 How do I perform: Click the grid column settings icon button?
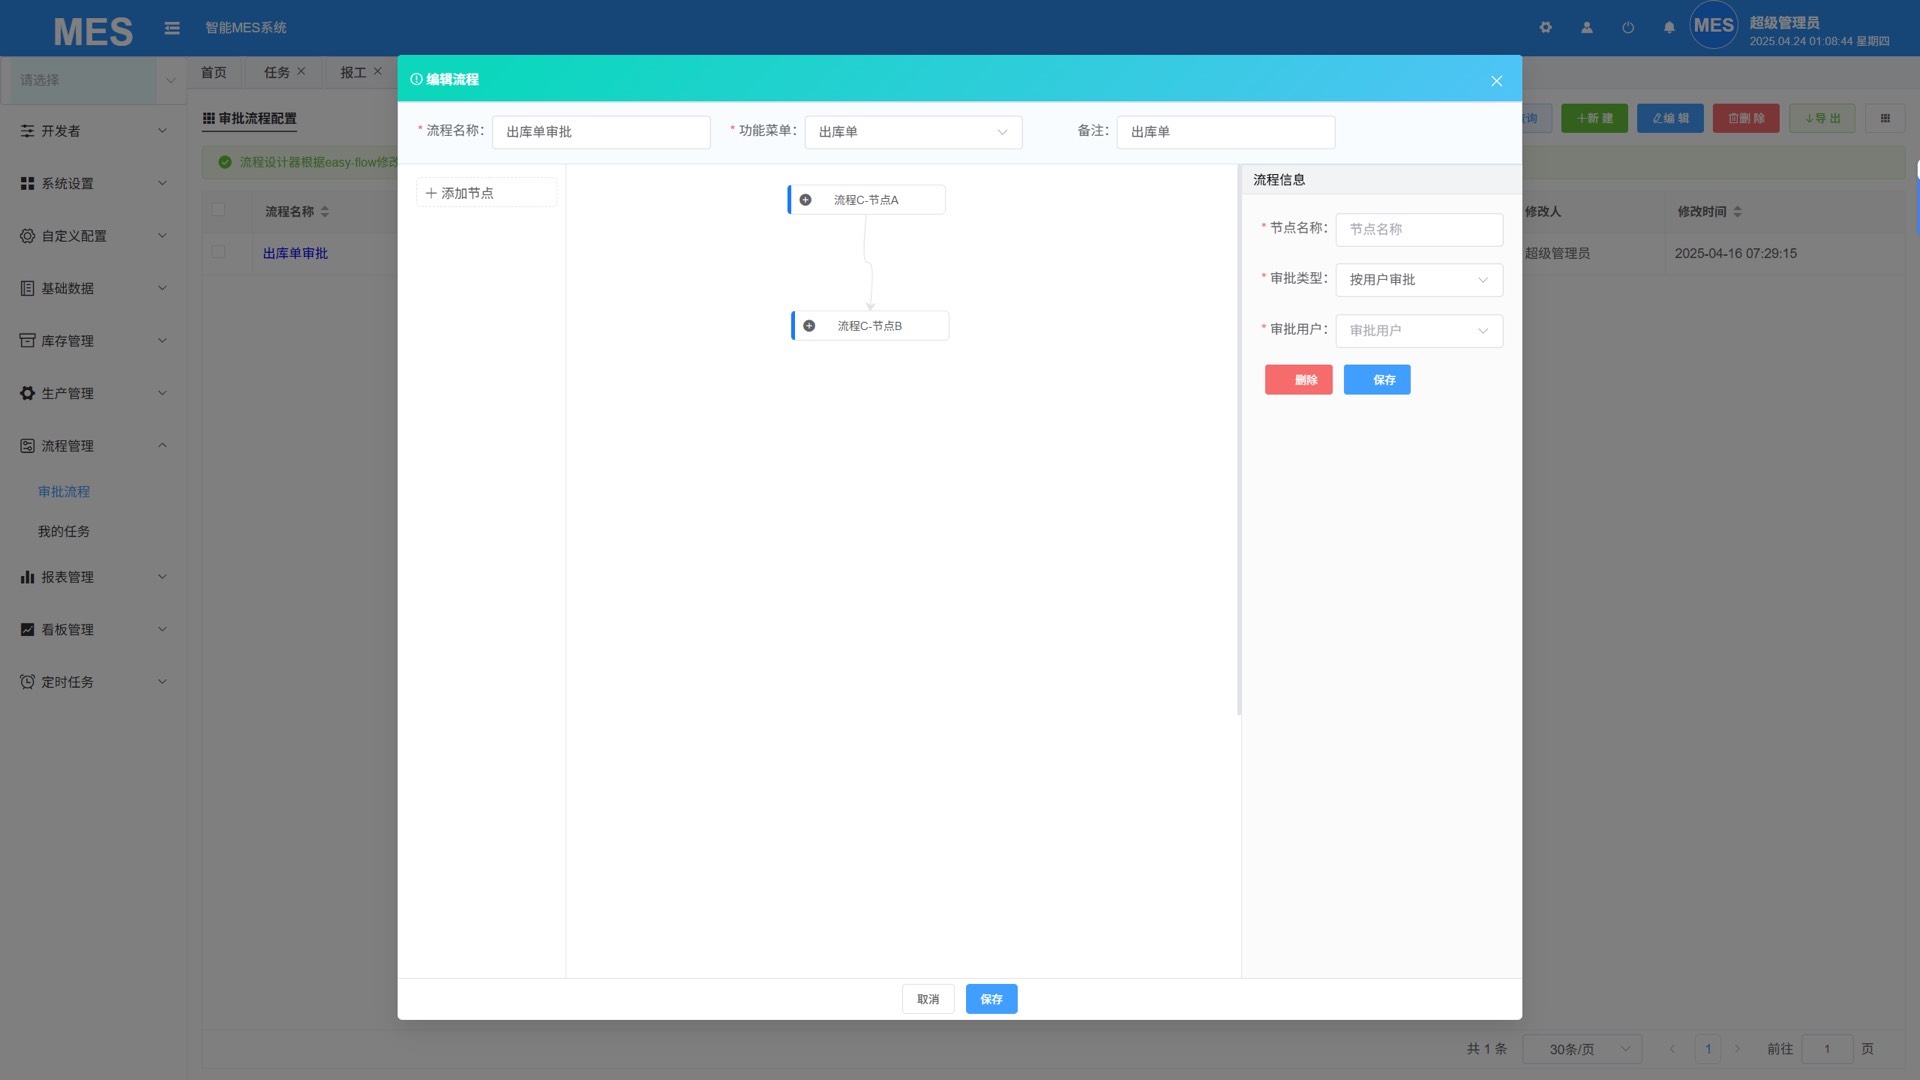point(1885,118)
